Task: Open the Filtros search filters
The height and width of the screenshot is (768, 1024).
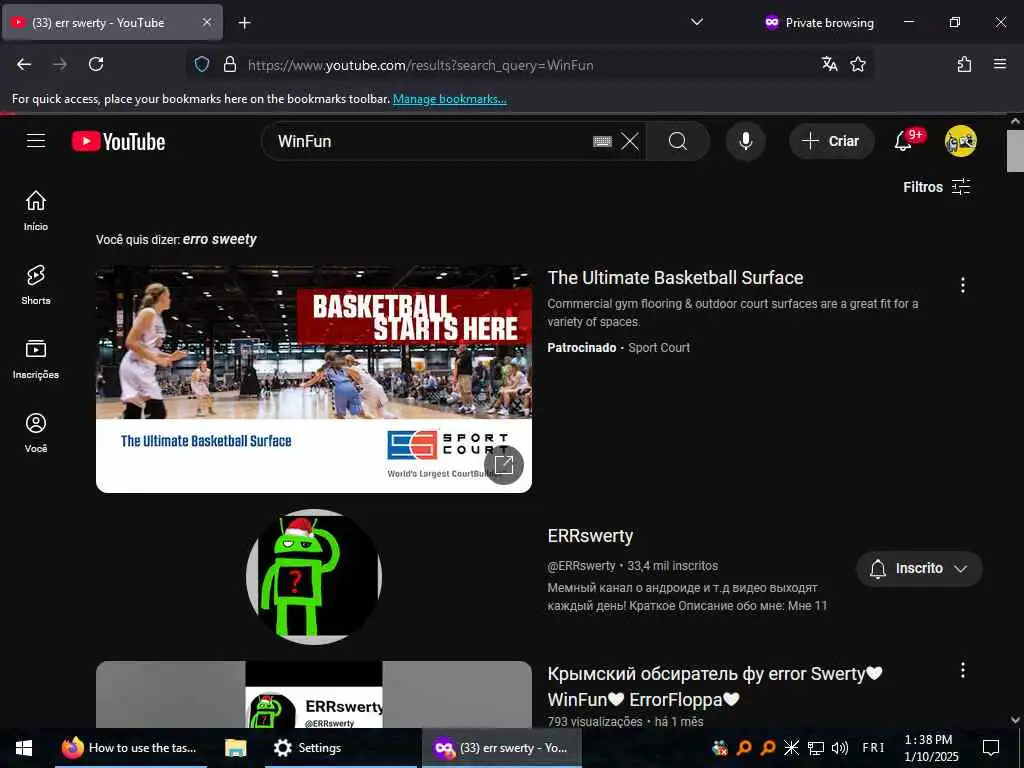Action: pyautogui.click(x=936, y=187)
